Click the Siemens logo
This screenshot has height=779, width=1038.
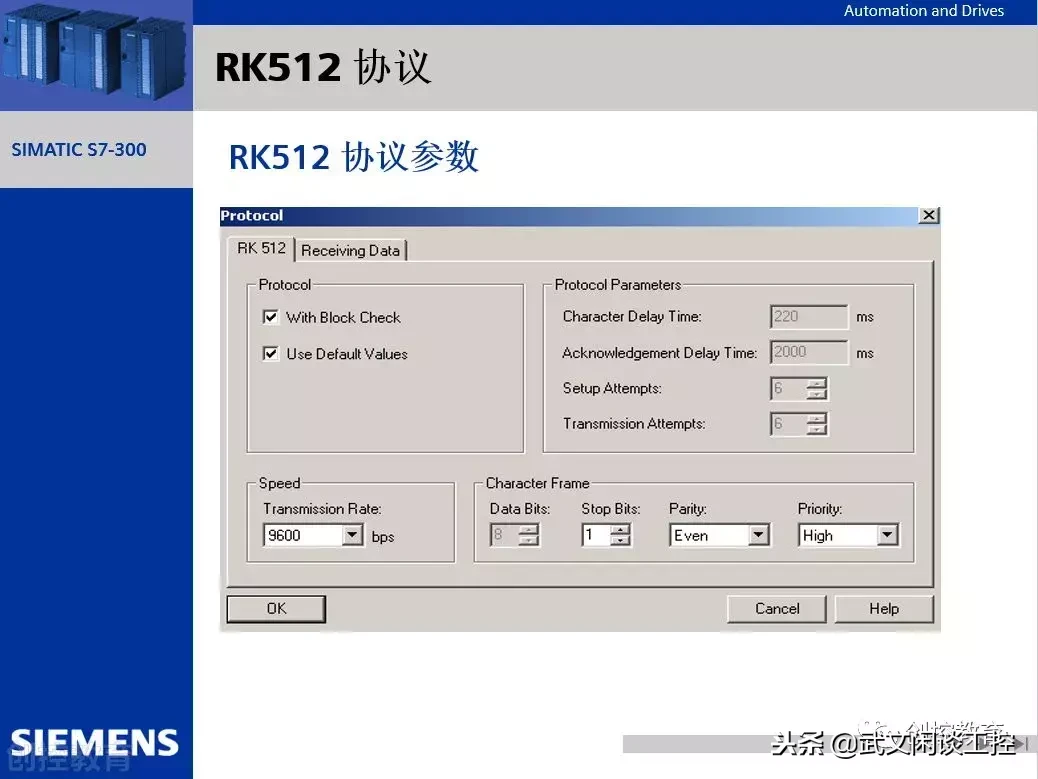95,742
